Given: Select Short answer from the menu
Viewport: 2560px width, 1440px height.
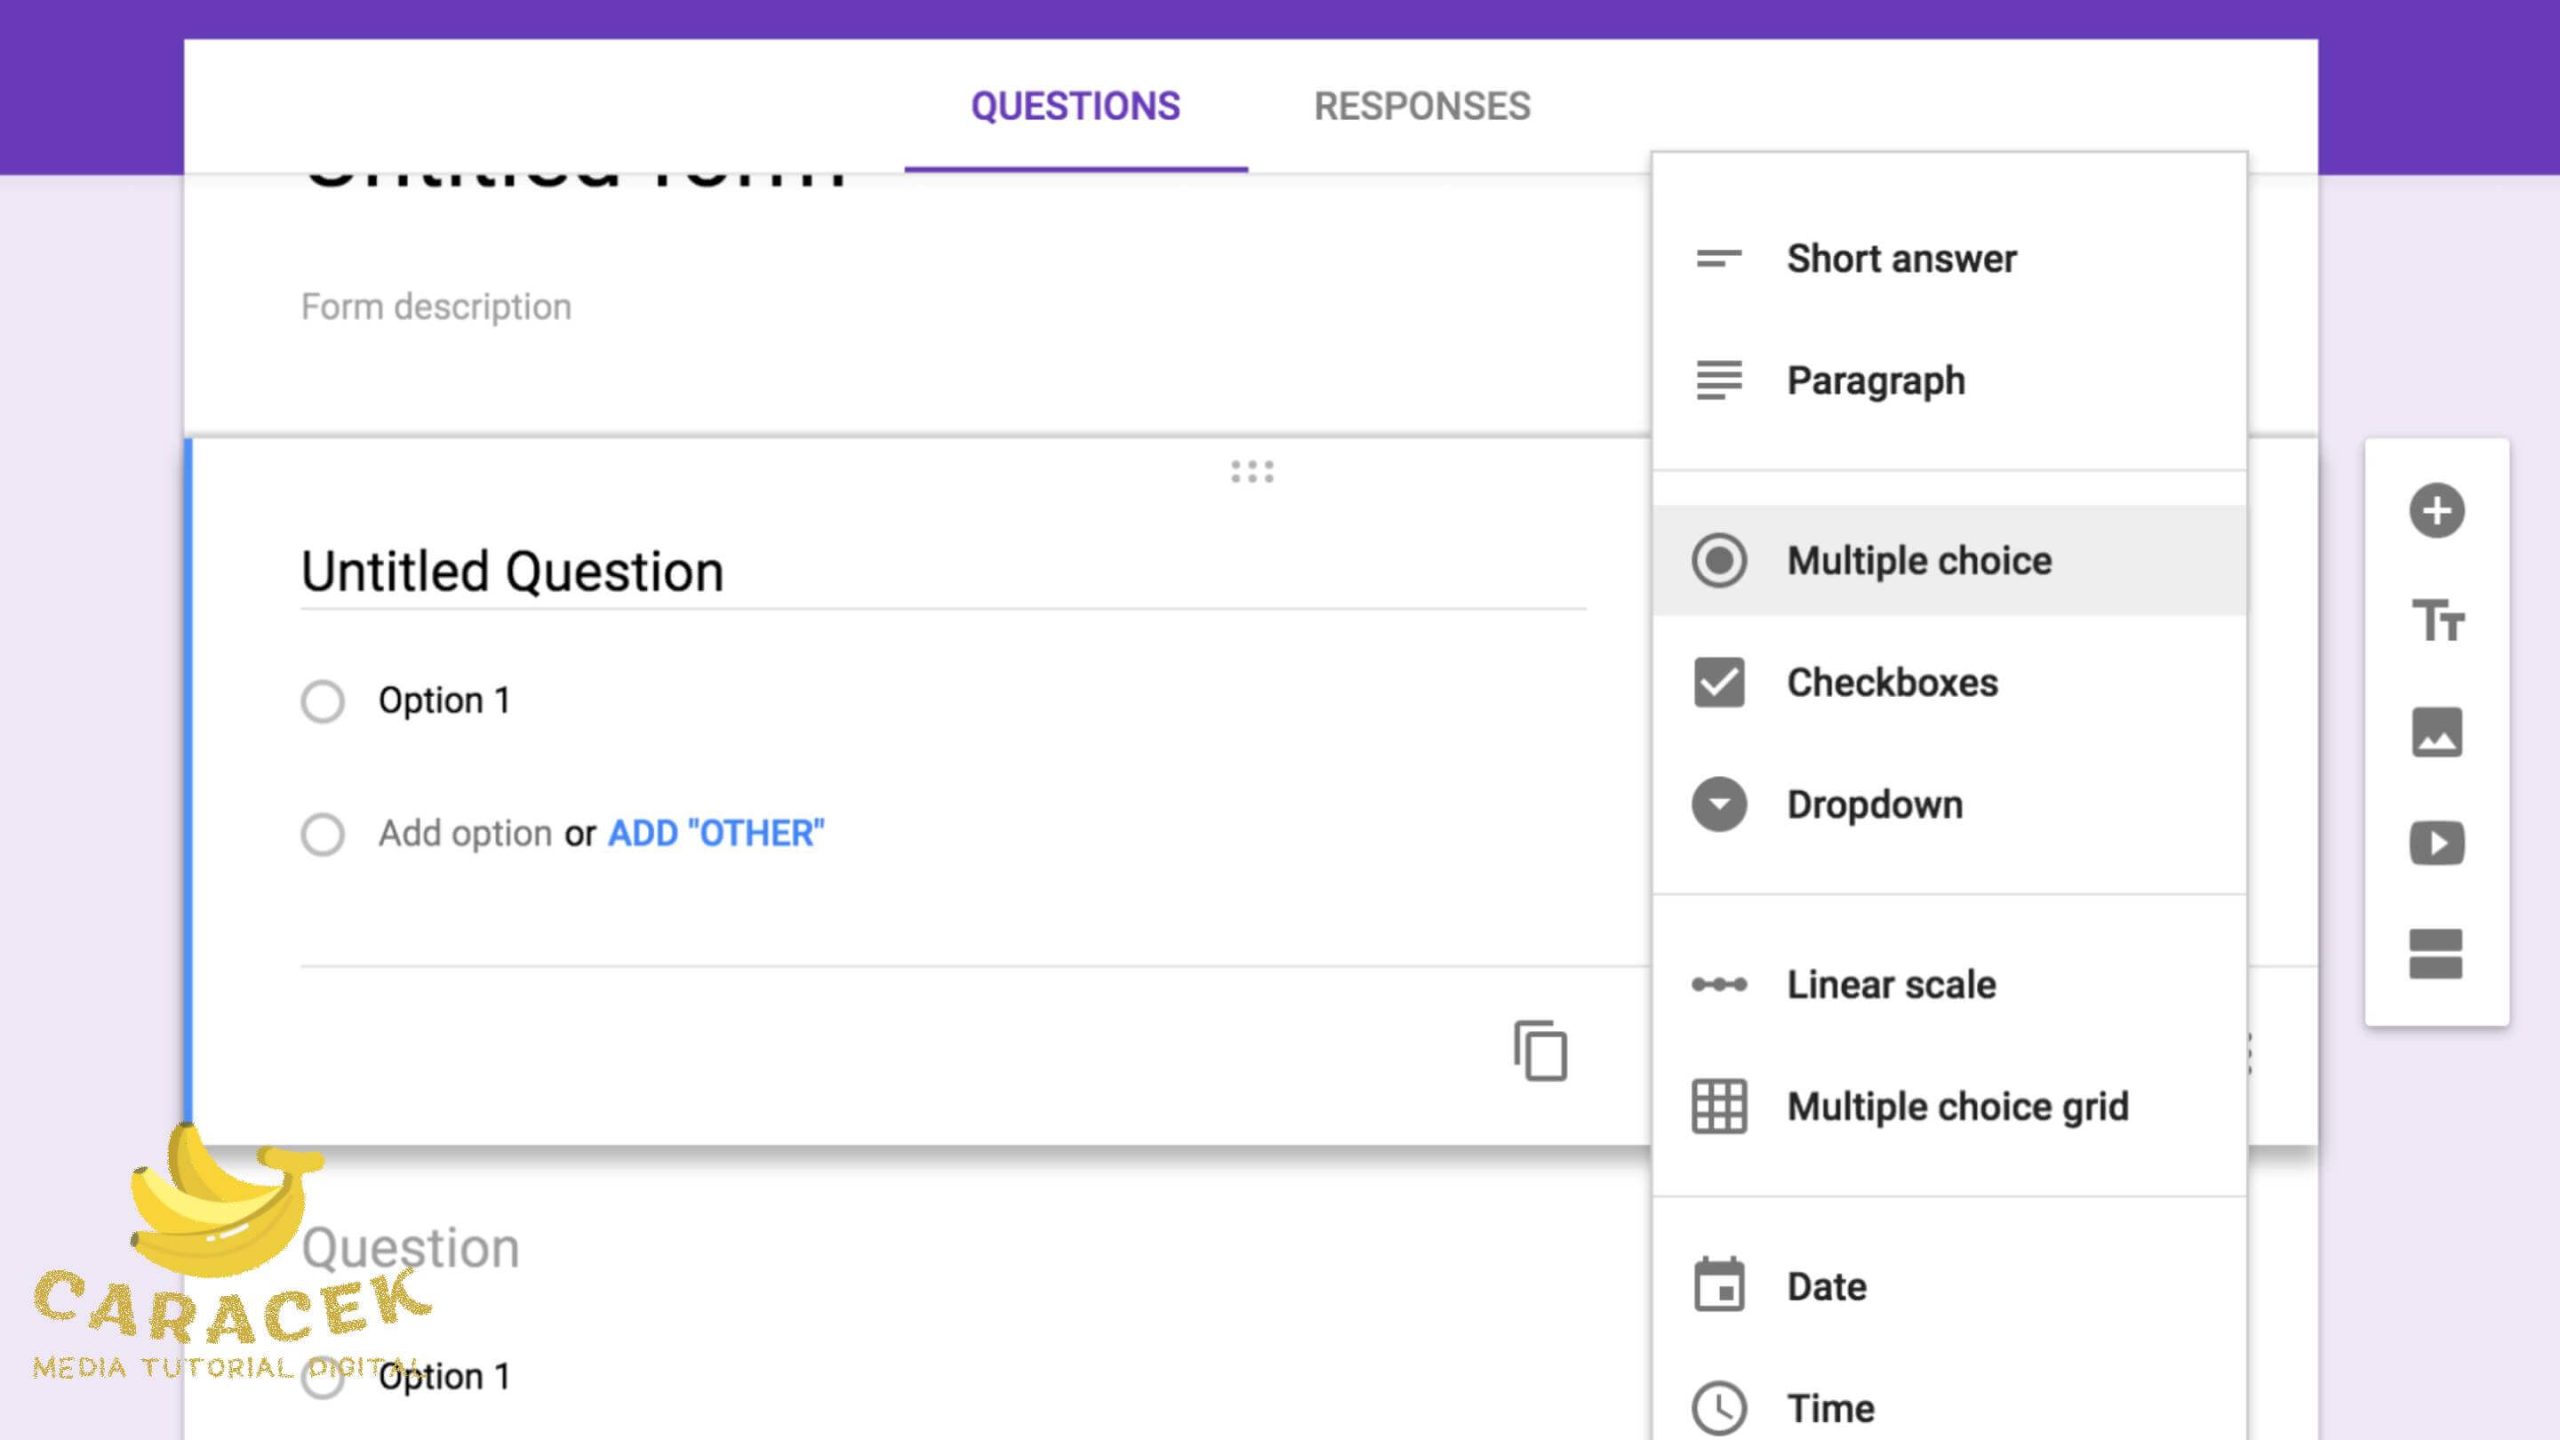Looking at the screenshot, I should pos(1900,259).
